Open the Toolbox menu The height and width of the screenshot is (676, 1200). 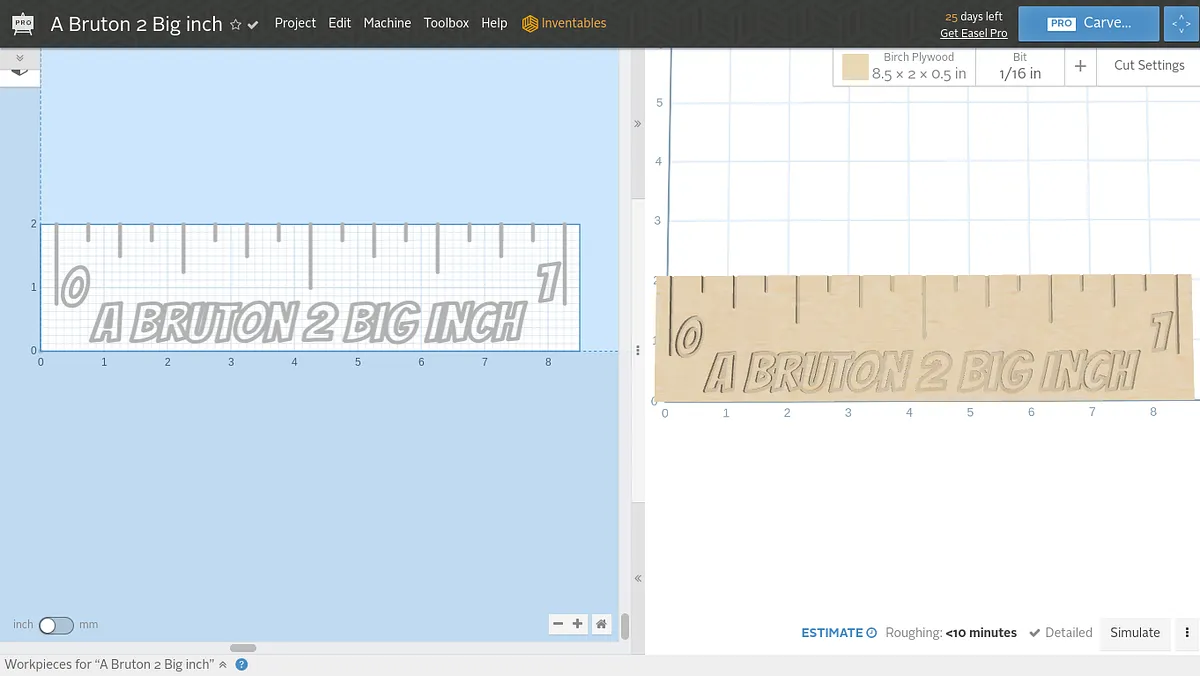pos(446,23)
